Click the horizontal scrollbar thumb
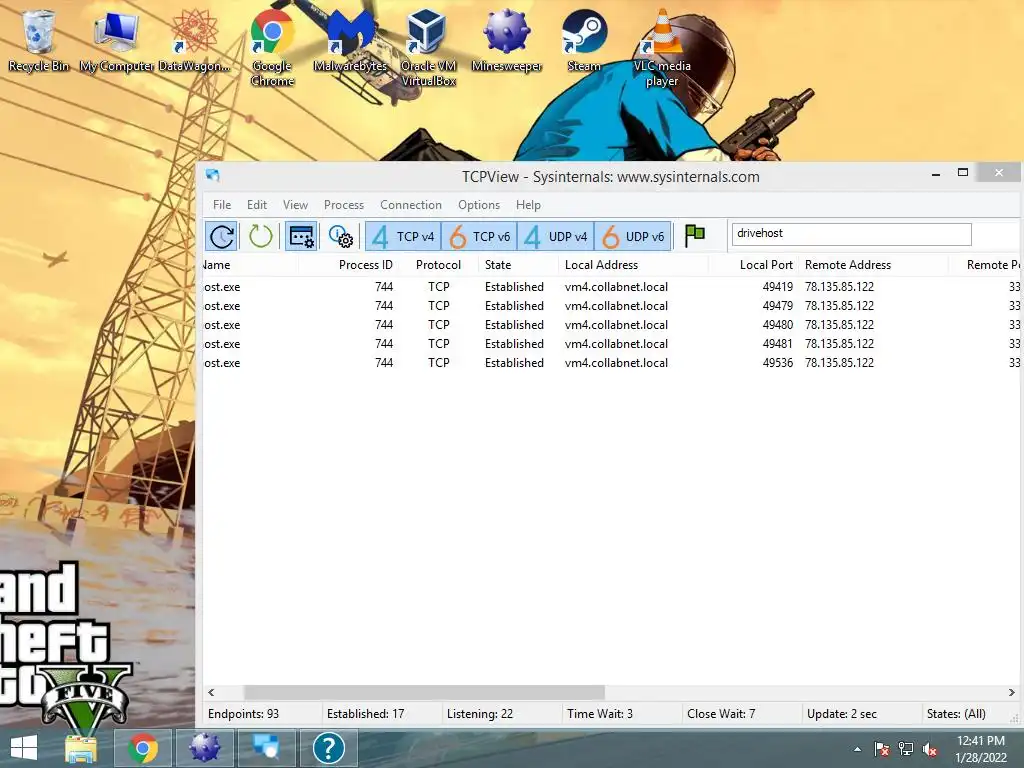 424,692
